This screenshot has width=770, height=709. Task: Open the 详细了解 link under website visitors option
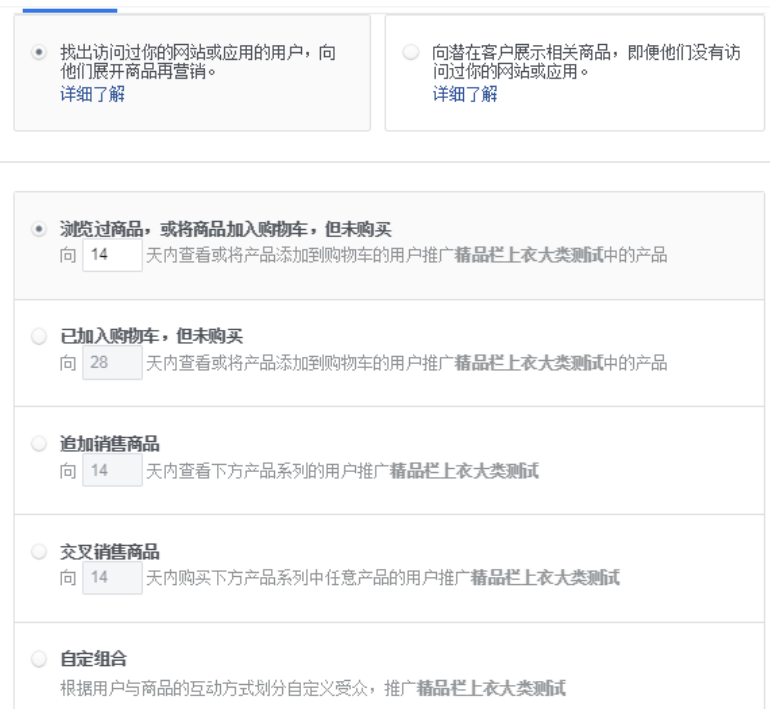click(92, 93)
